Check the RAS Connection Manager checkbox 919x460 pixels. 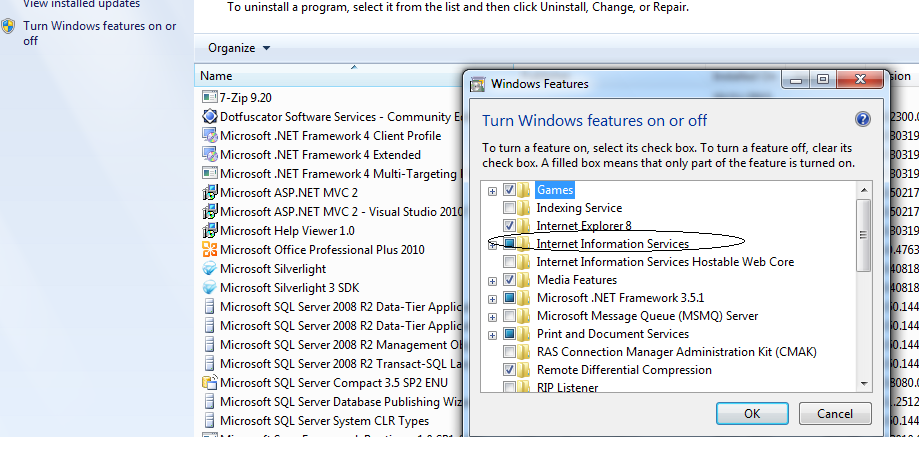coord(510,352)
